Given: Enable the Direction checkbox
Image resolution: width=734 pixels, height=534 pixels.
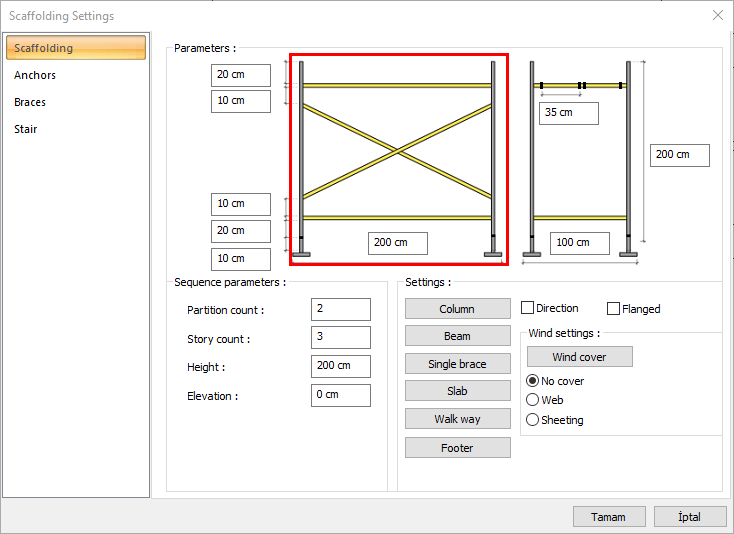Looking at the screenshot, I should pos(528,309).
